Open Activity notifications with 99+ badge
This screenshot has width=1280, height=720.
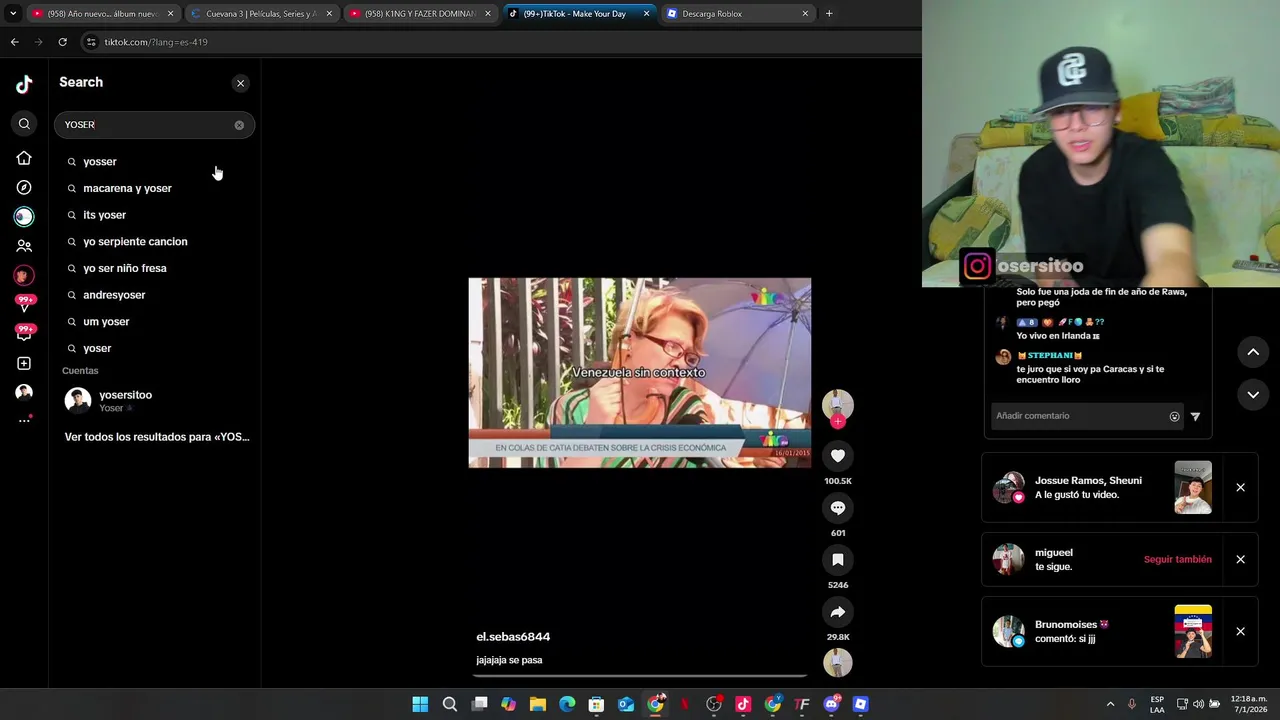pyautogui.click(x=24, y=304)
